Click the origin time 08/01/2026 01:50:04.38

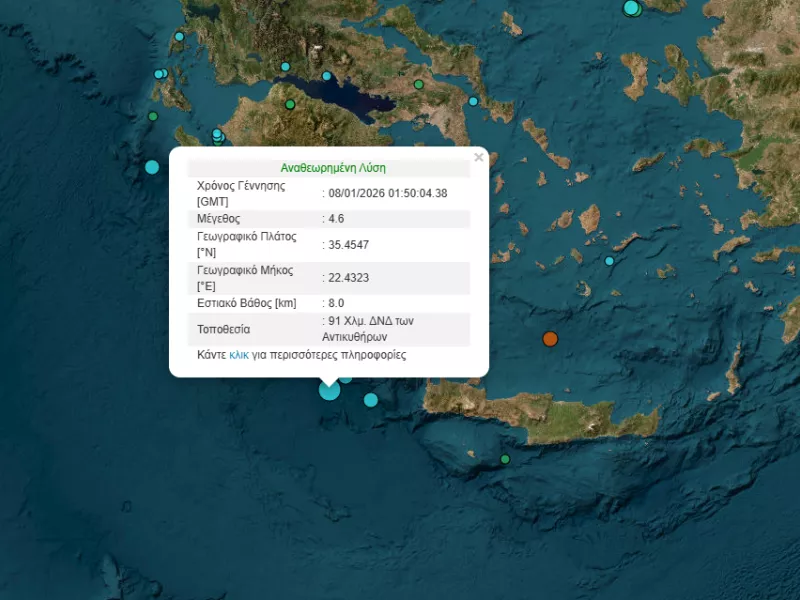(x=387, y=193)
